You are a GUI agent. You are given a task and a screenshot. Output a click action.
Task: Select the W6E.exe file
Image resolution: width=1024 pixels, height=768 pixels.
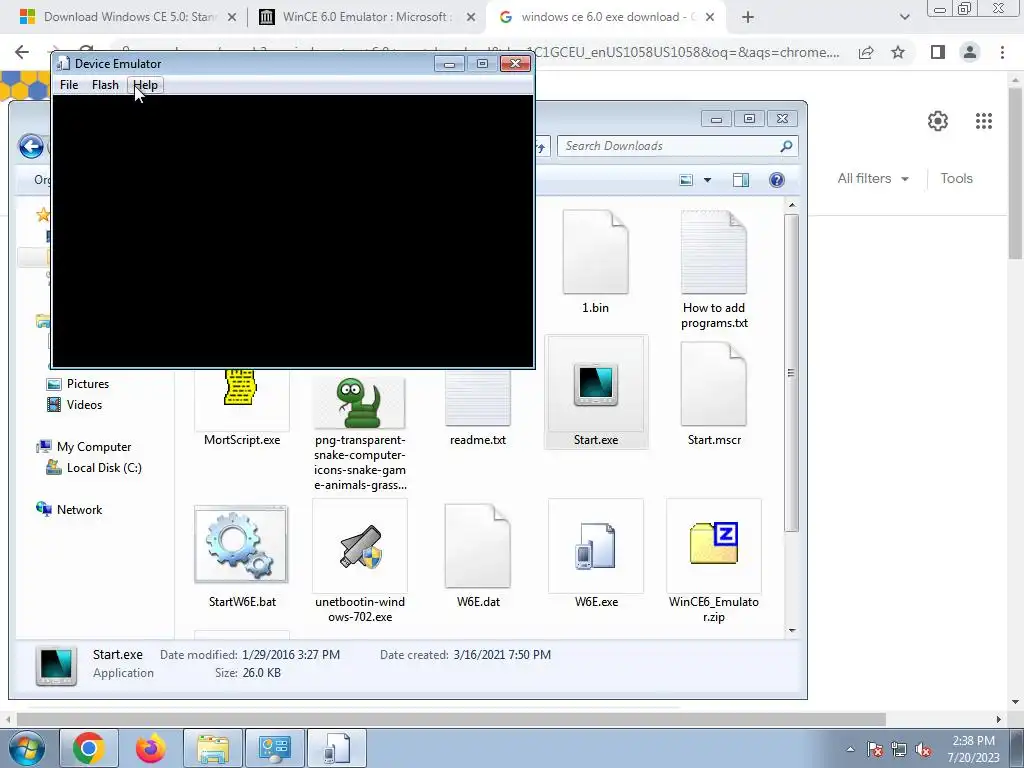coord(596,555)
